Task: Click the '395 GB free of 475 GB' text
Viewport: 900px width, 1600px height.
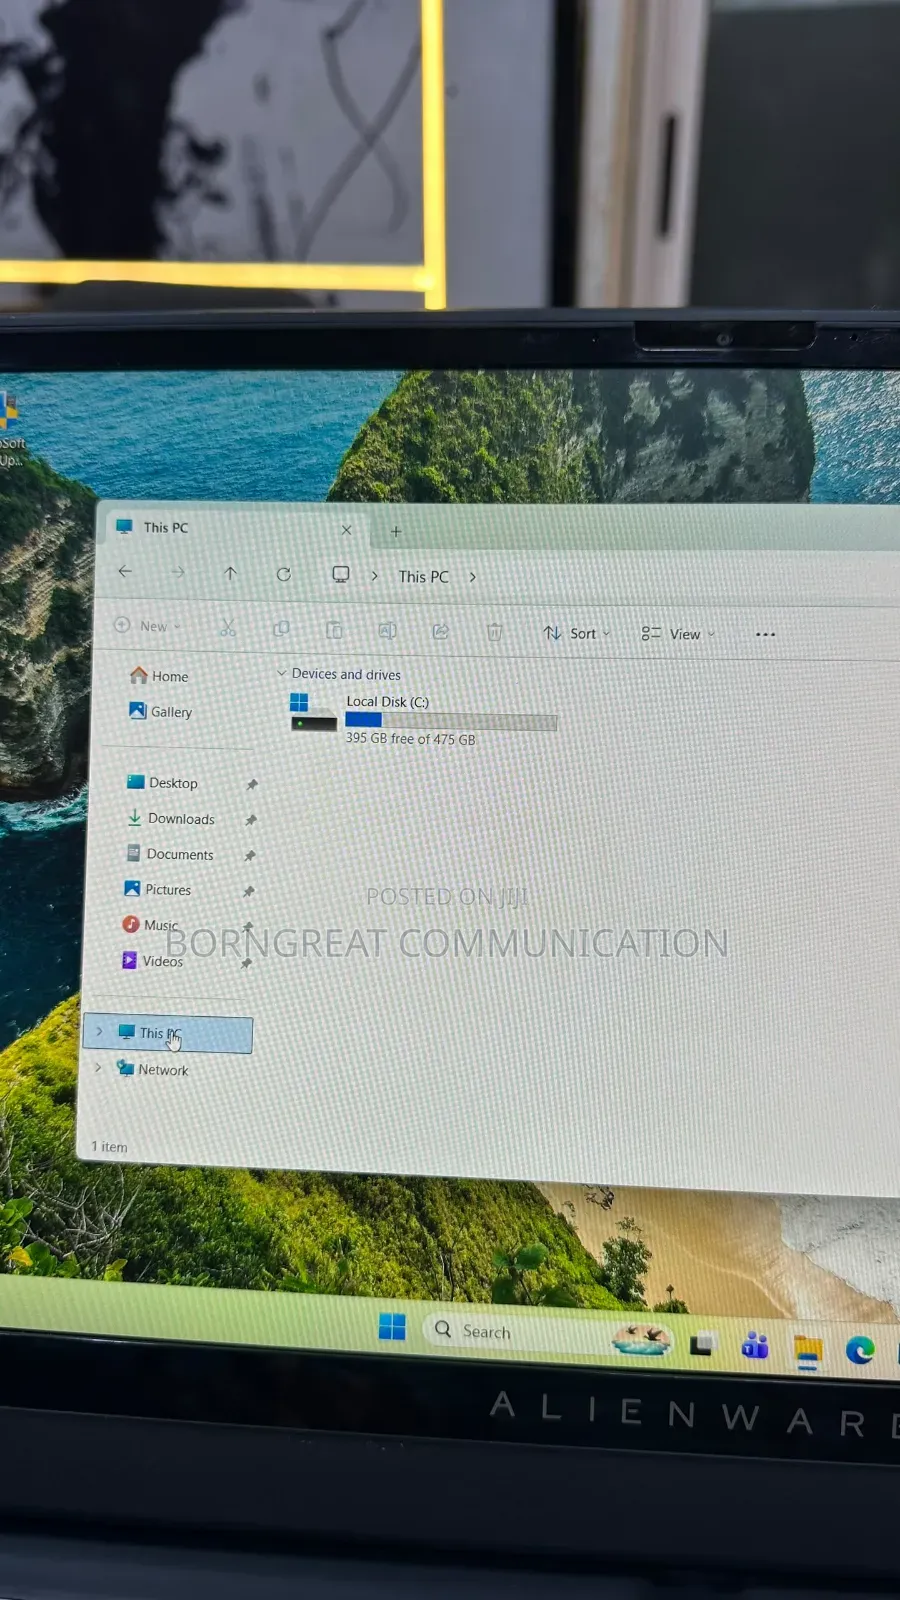Action: click(x=411, y=739)
